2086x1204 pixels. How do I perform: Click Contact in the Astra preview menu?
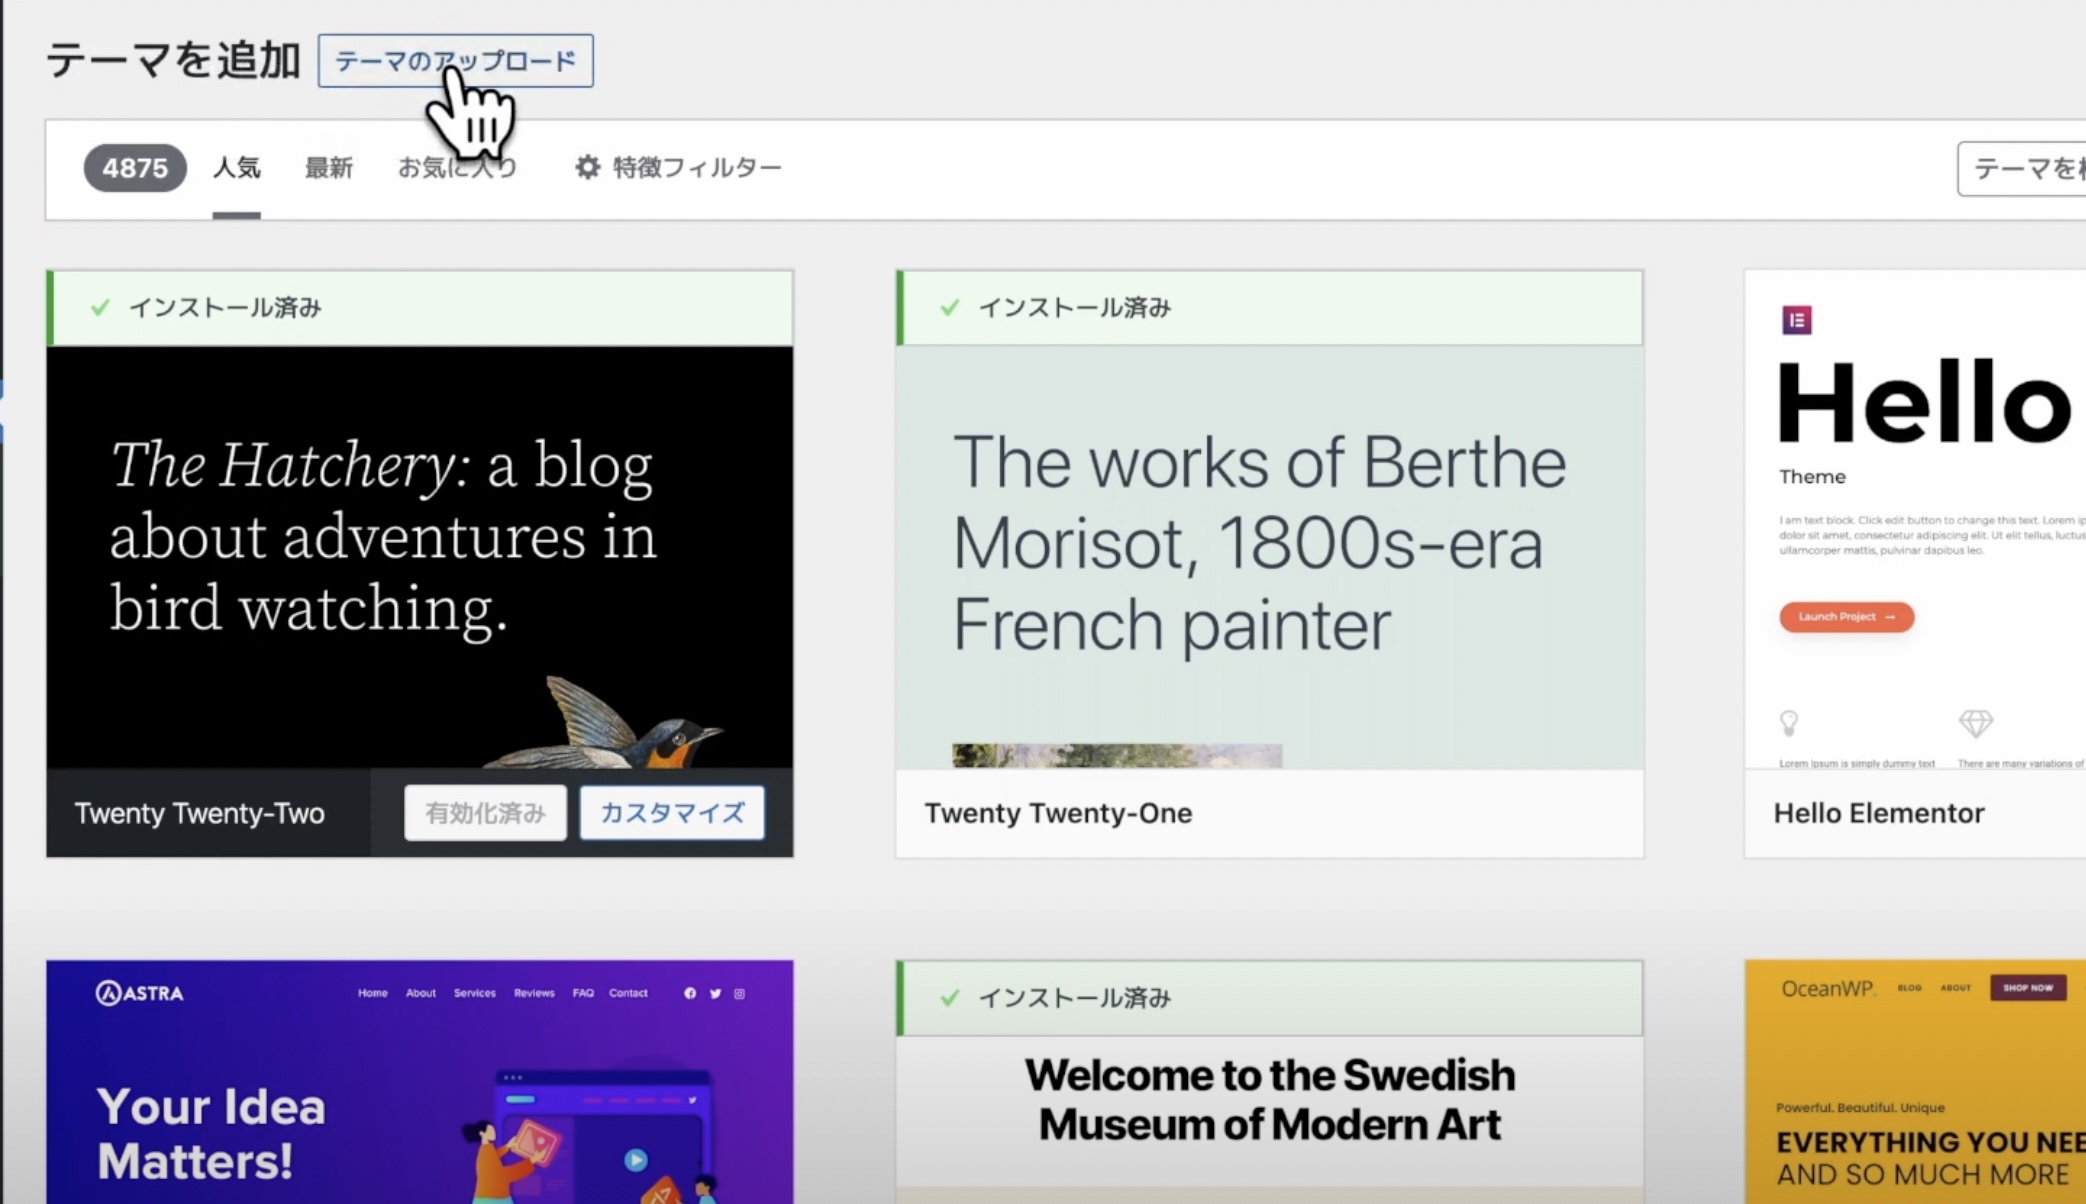pyautogui.click(x=628, y=993)
